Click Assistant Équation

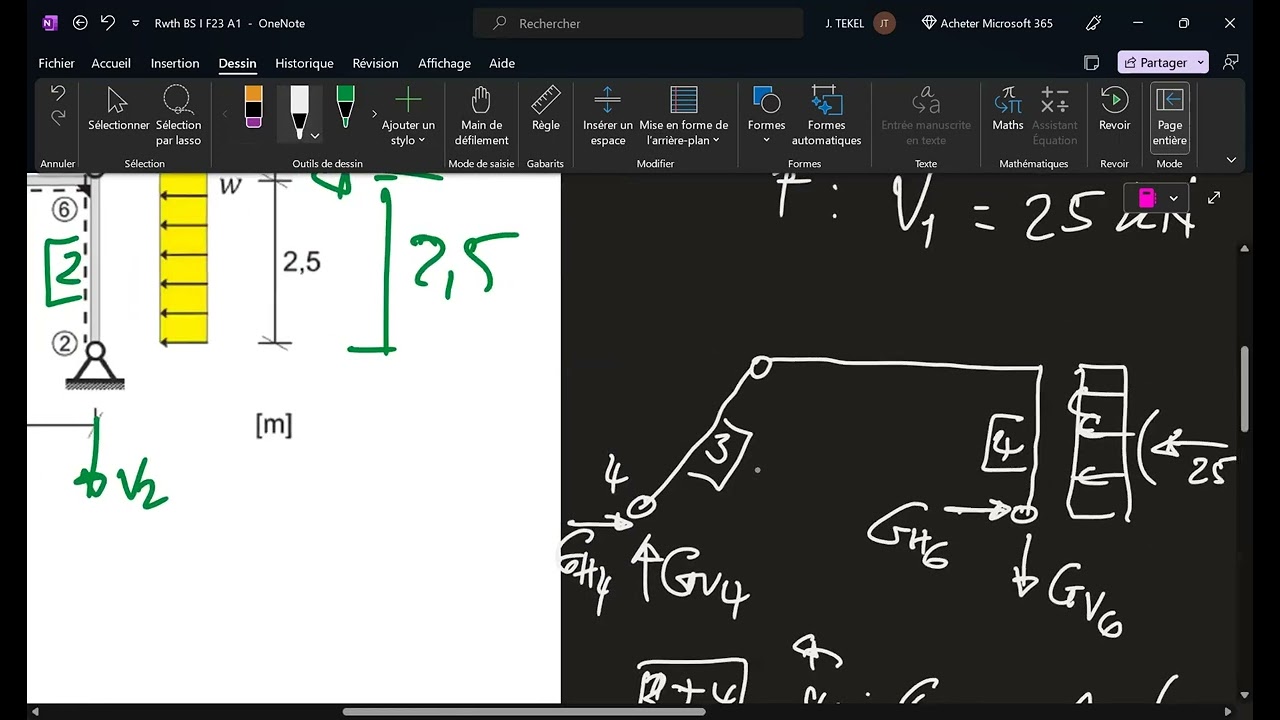[x=1055, y=117]
